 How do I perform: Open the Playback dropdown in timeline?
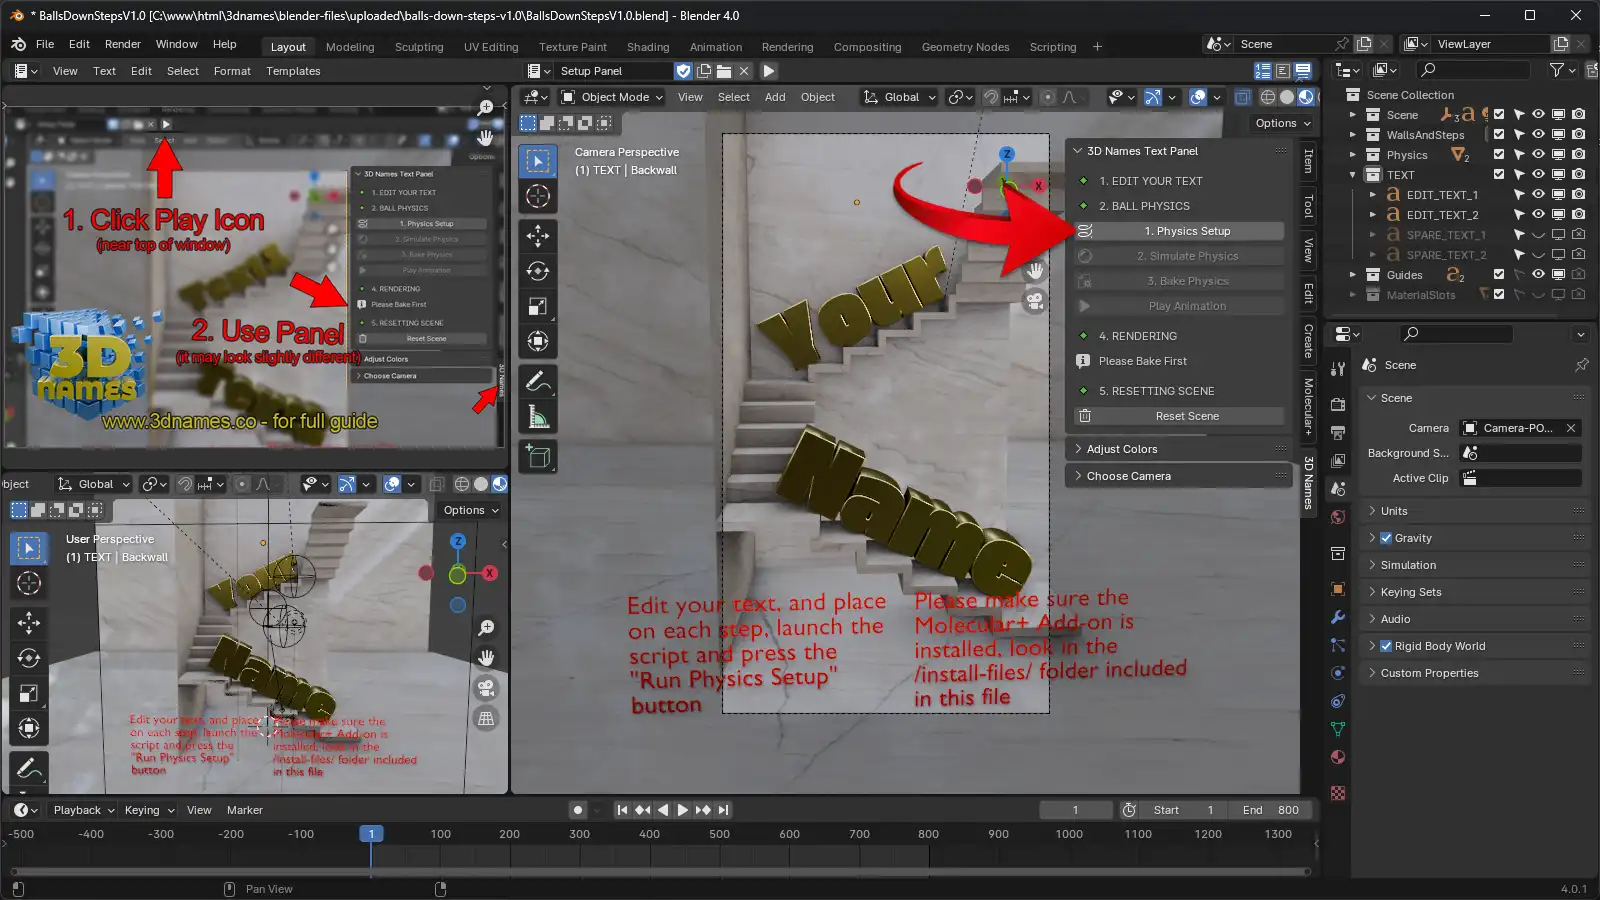(x=83, y=810)
